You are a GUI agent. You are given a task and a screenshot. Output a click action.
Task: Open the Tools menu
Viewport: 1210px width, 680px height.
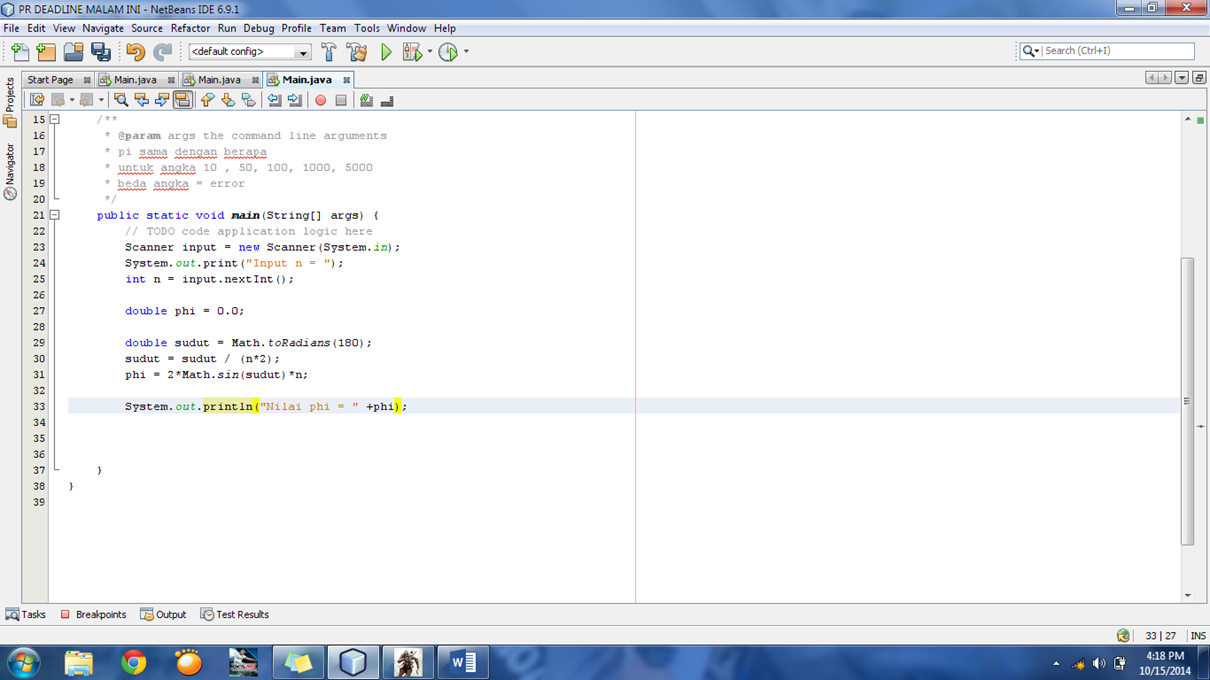click(367, 28)
